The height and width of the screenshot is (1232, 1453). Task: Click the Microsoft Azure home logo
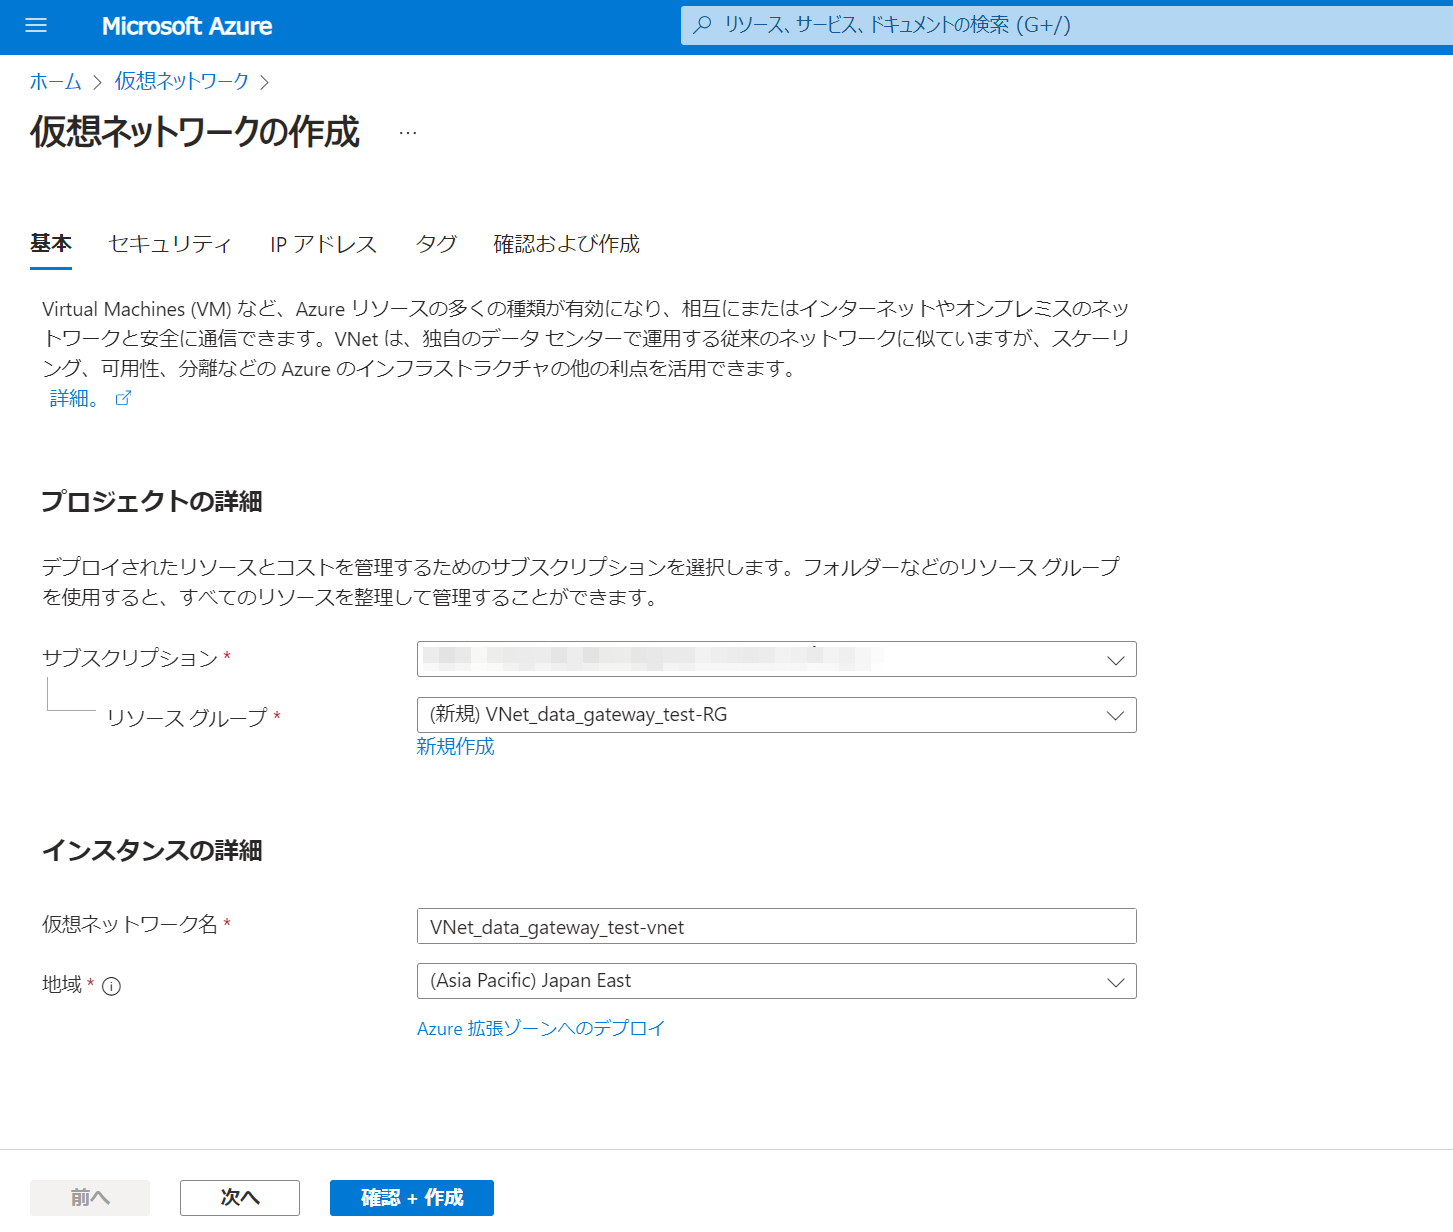click(x=187, y=26)
